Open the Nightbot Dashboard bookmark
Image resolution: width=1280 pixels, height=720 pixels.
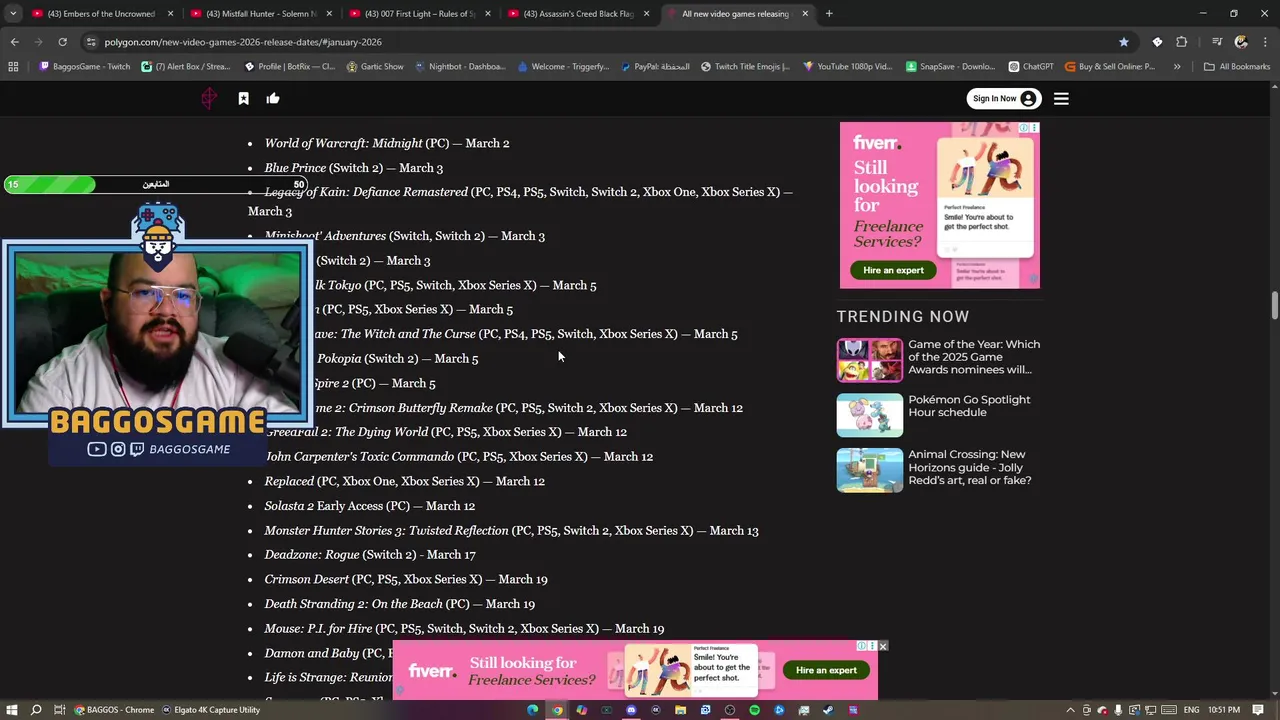click(460, 67)
